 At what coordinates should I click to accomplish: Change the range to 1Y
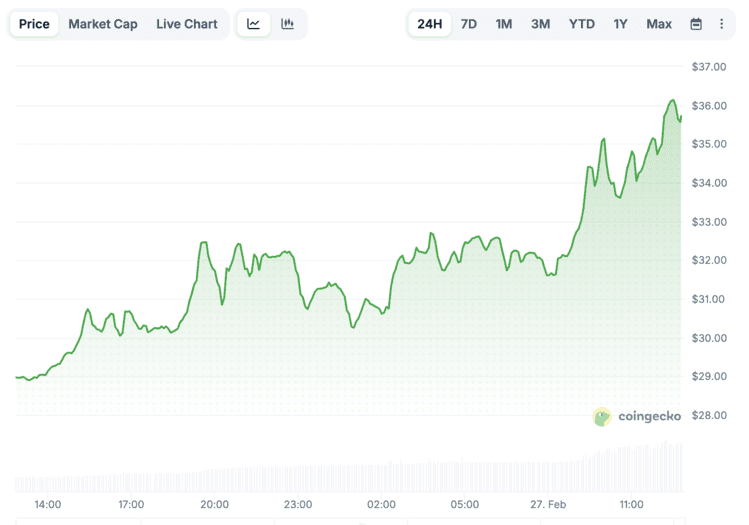tap(621, 24)
